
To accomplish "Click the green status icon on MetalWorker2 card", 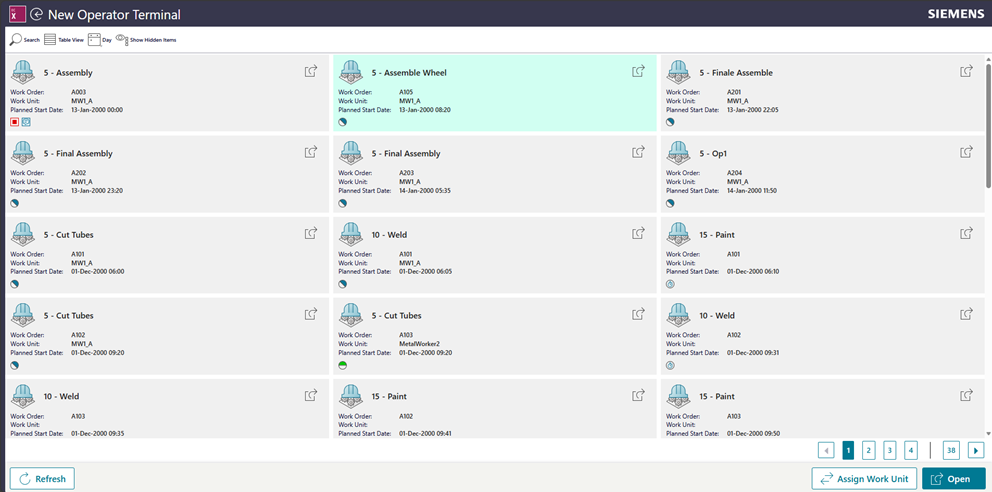I will pos(343,365).
